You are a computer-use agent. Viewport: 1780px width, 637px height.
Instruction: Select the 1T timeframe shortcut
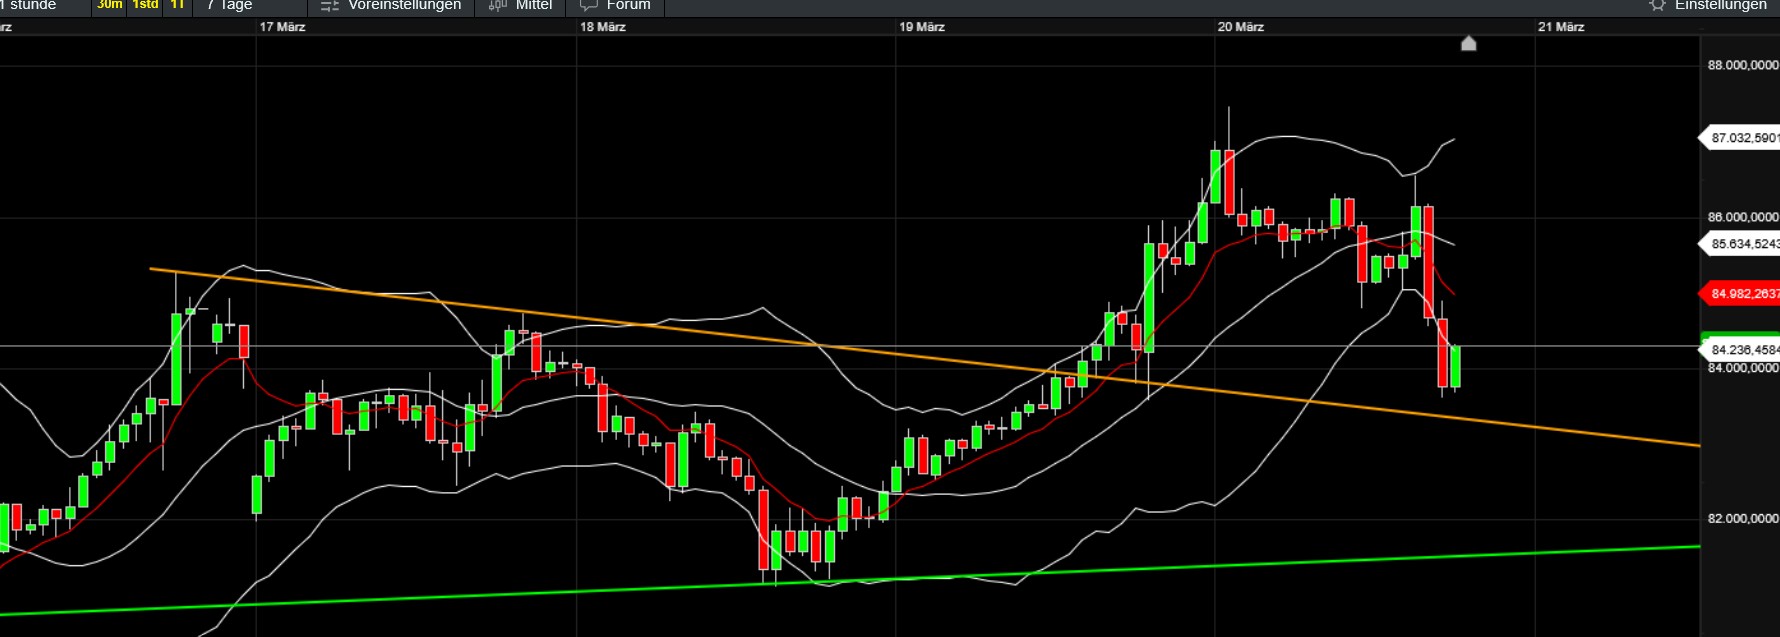click(x=177, y=5)
